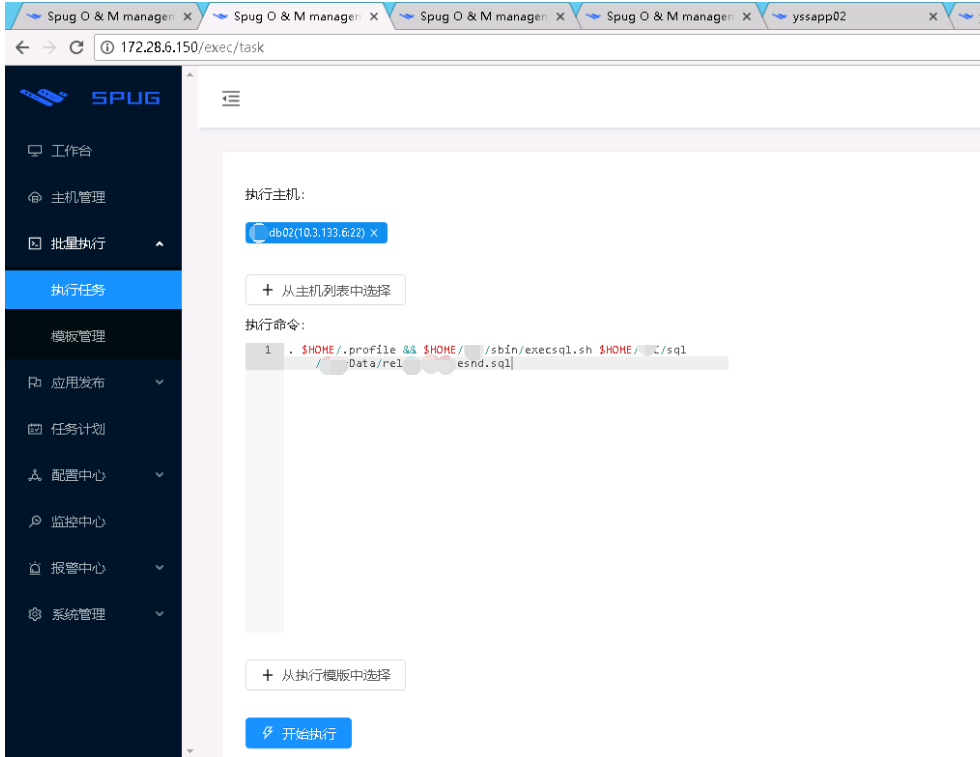Viewport: 980px width, 757px height.
Task: Open 模板管理 submenu item
Action: tap(93, 336)
